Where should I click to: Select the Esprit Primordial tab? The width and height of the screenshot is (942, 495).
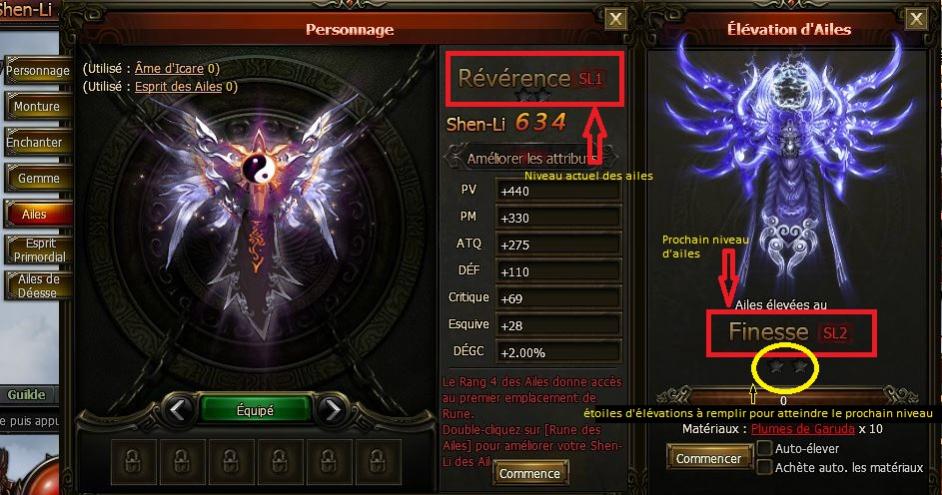coord(38,250)
